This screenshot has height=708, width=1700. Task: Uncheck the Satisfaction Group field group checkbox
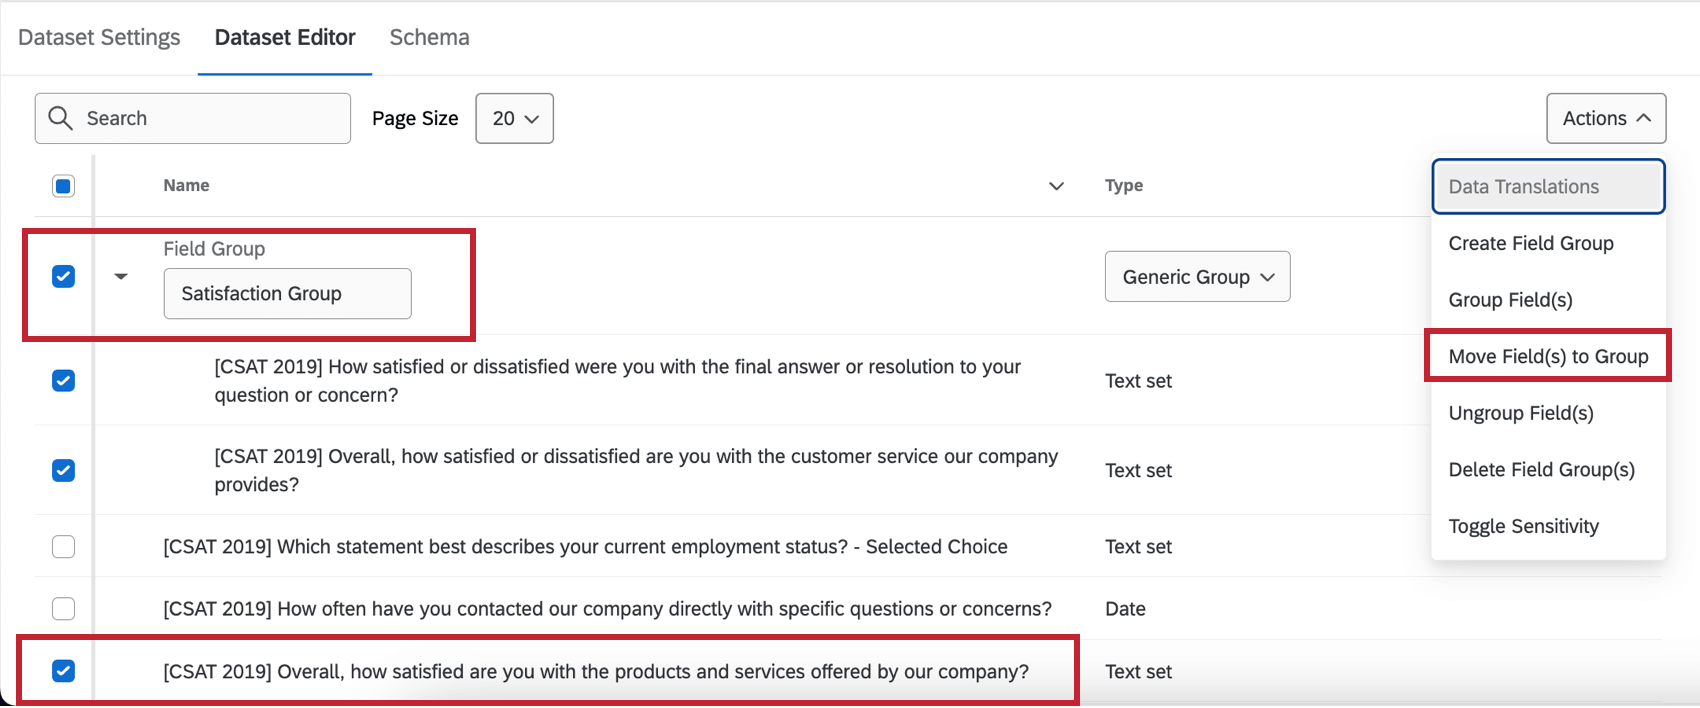point(63,276)
